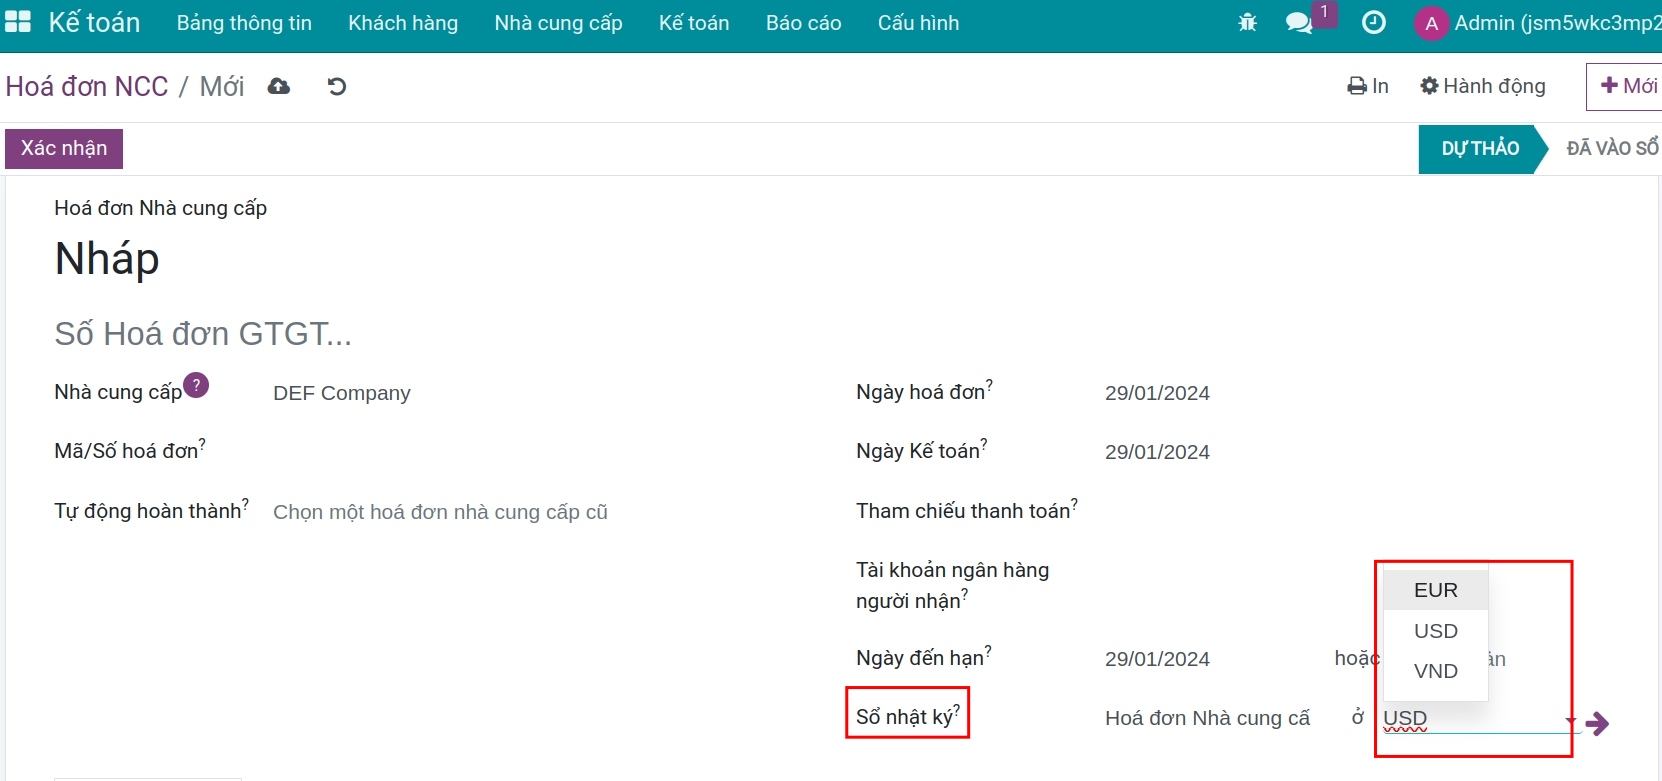The image size is (1662, 781).
Task: Click the Ngày hoá đơn label
Action: pos(921,392)
